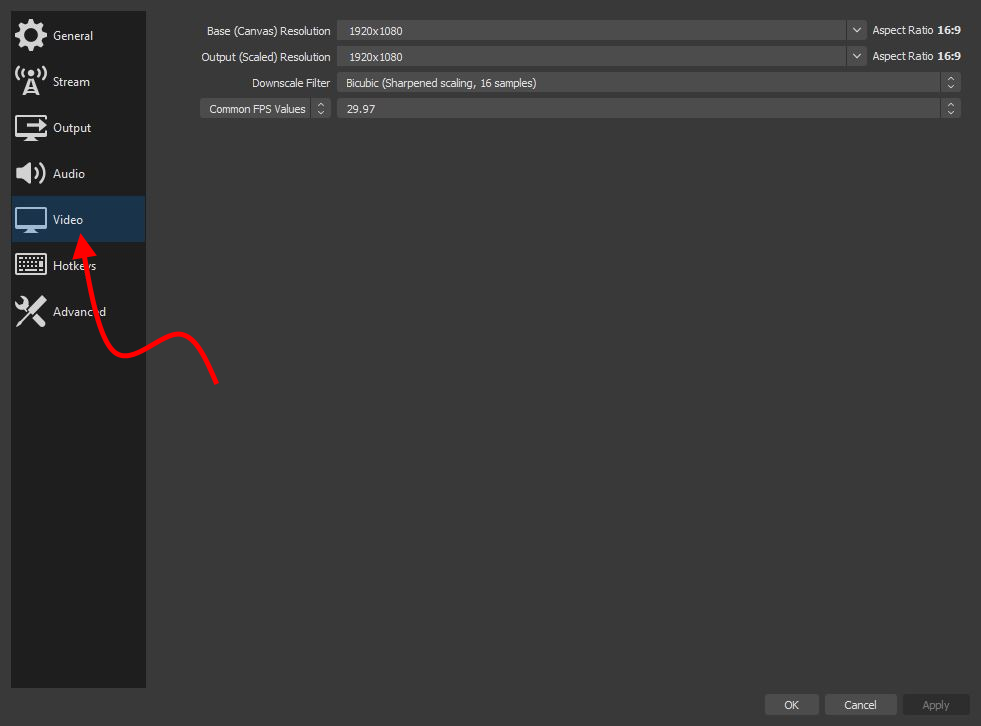Click the Bicubic downscale filter field
This screenshot has width=981, height=726.
point(638,83)
